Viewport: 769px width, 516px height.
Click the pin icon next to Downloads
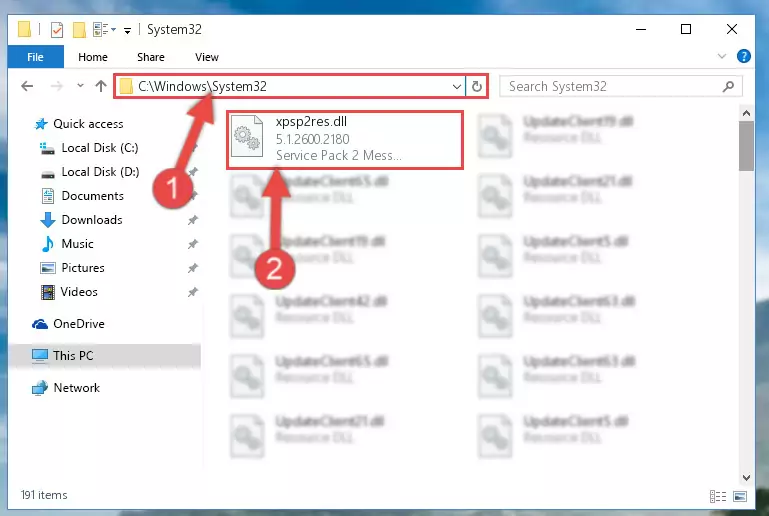click(x=193, y=220)
